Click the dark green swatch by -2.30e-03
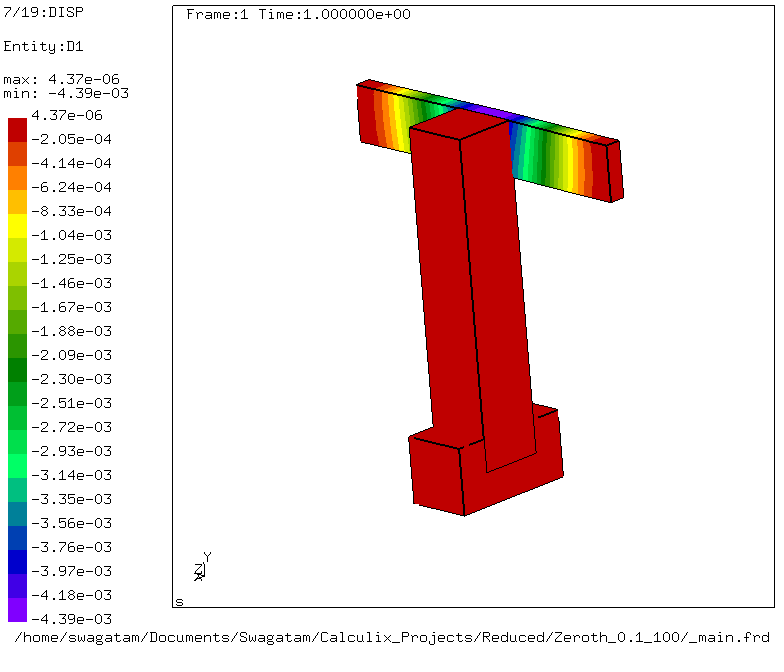This screenshot has height=672, width=784. [x=18, y=370]
